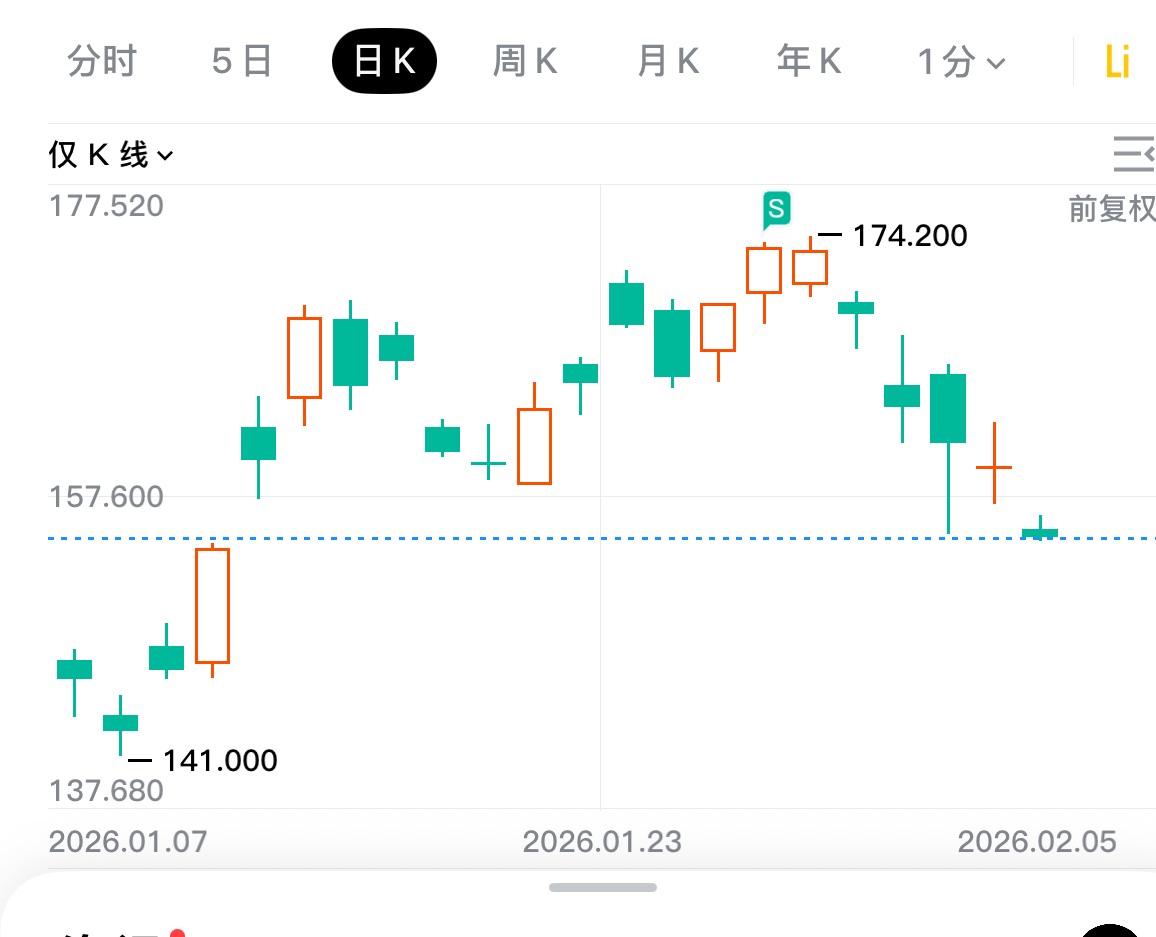This screenshot has height=937, width=1156.
Task: Select the candle with the 141.000 low
Action: pyautogui.click(x=121, y=722)
